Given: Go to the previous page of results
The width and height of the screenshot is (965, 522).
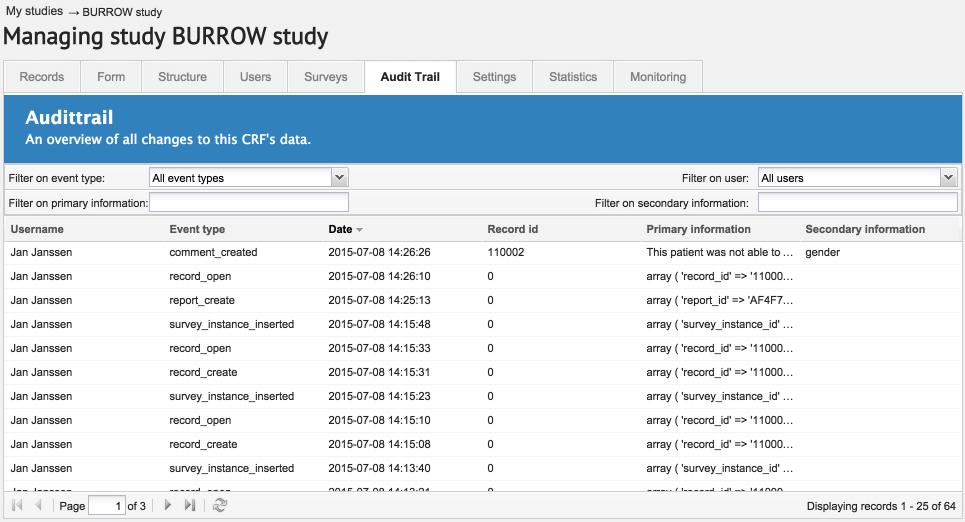Looking at the screenshot, I should tap(39, 506).
